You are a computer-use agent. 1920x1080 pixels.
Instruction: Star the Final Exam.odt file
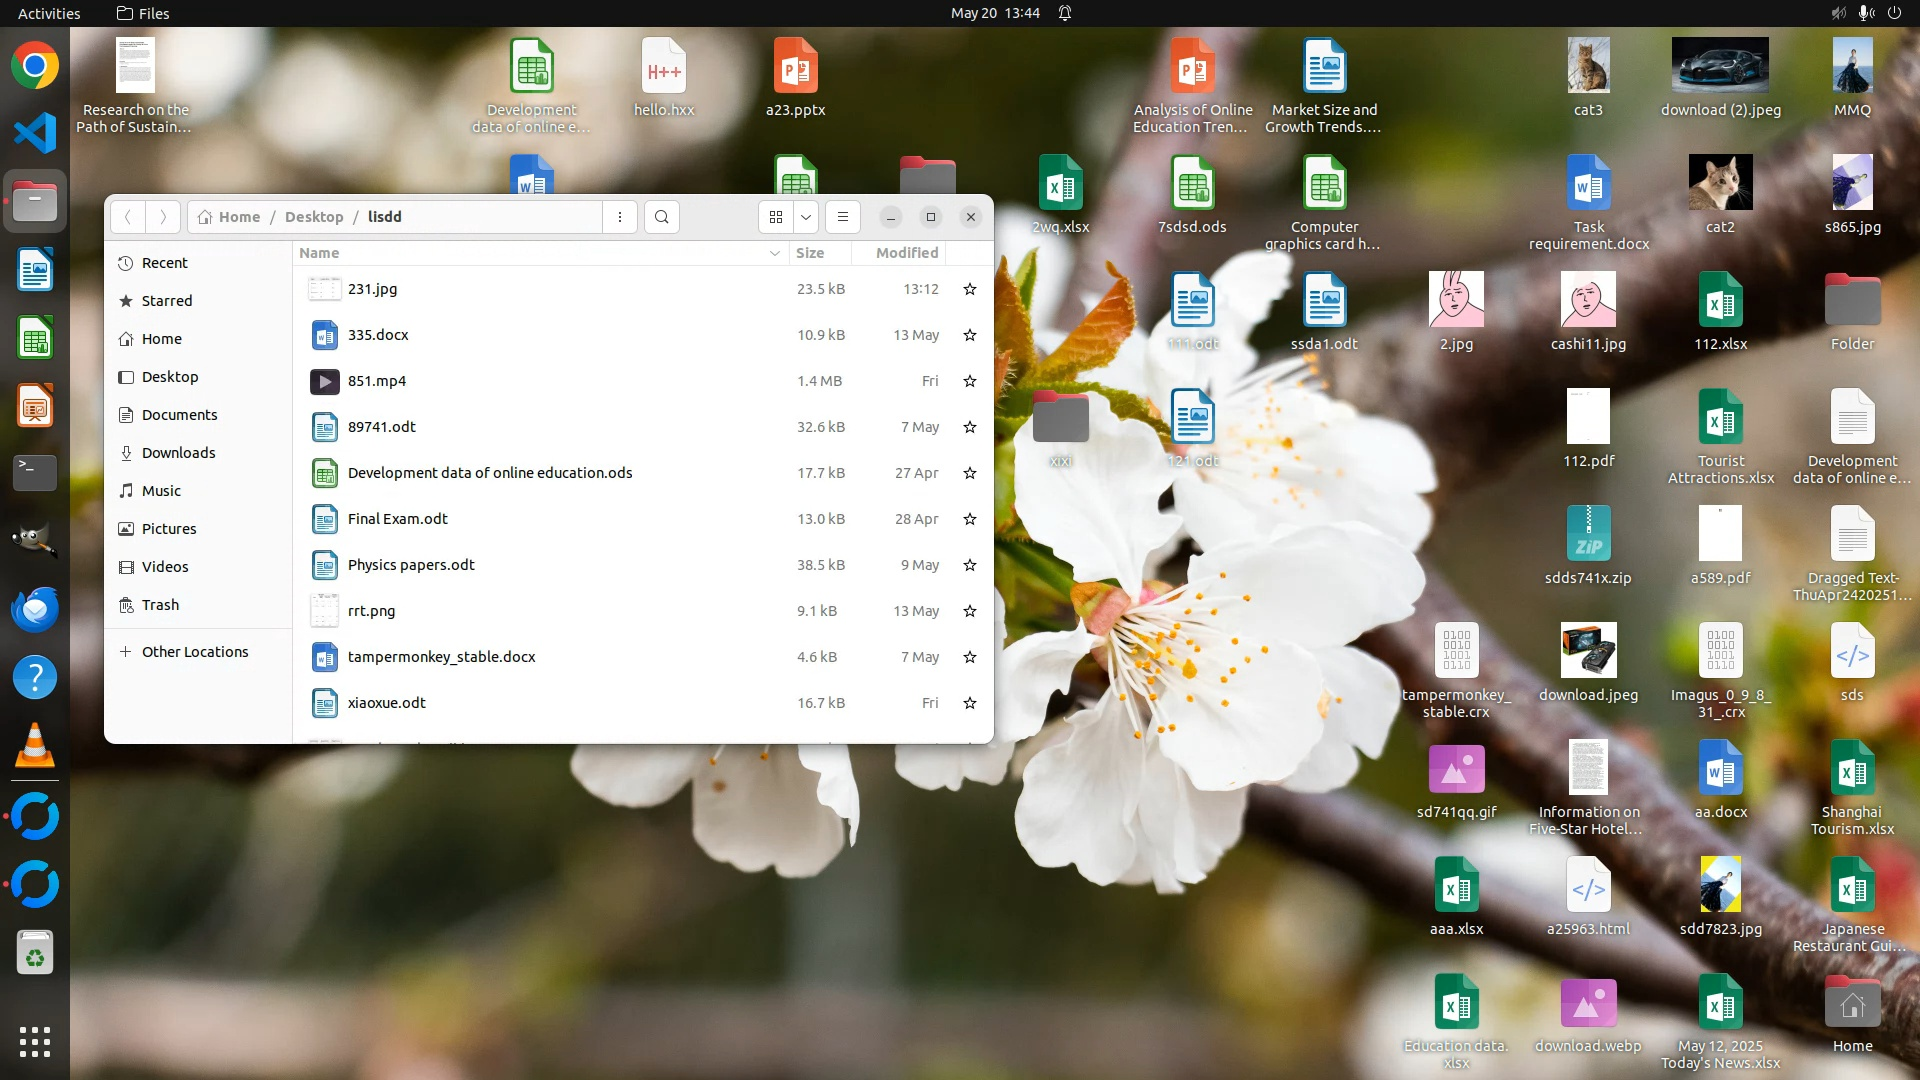click(x=969, y=519)
